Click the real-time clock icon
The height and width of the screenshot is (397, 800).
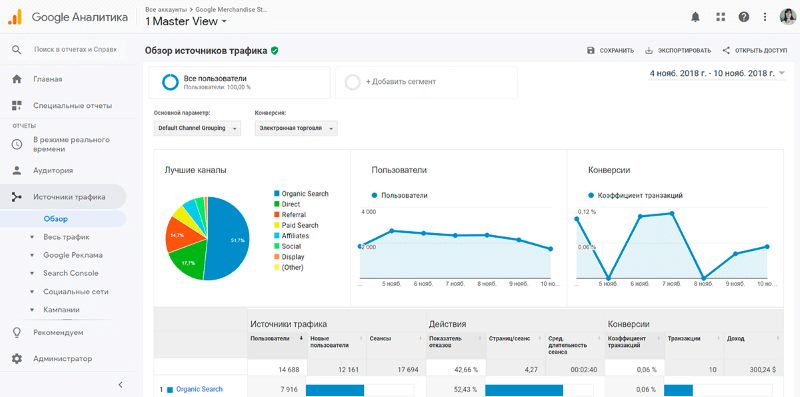(17, 144)
